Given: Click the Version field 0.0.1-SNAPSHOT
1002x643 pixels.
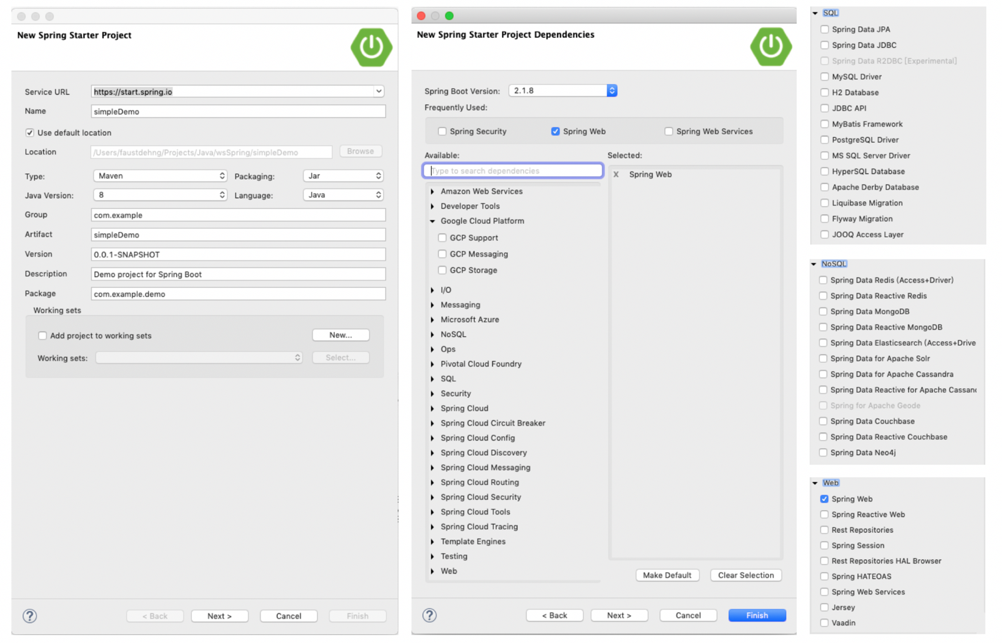Looking at the screenshot, I should click(238, 254).
